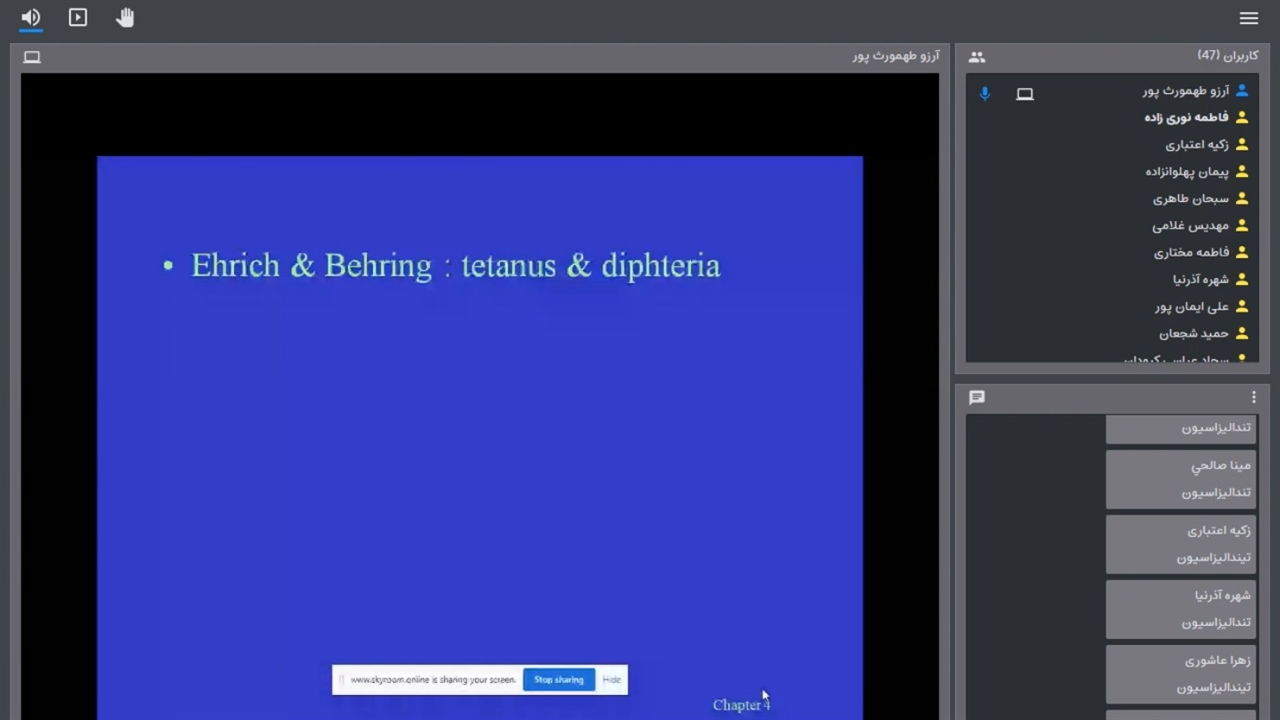The image size is (1280, 720).
Task: Open chat options three-dot menu
Action: coord(1253,397)
